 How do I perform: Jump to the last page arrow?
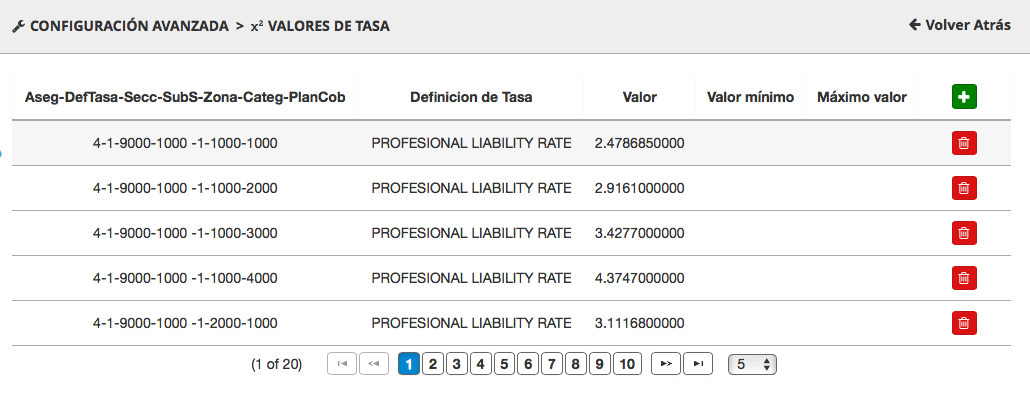(x=698, y=364)
